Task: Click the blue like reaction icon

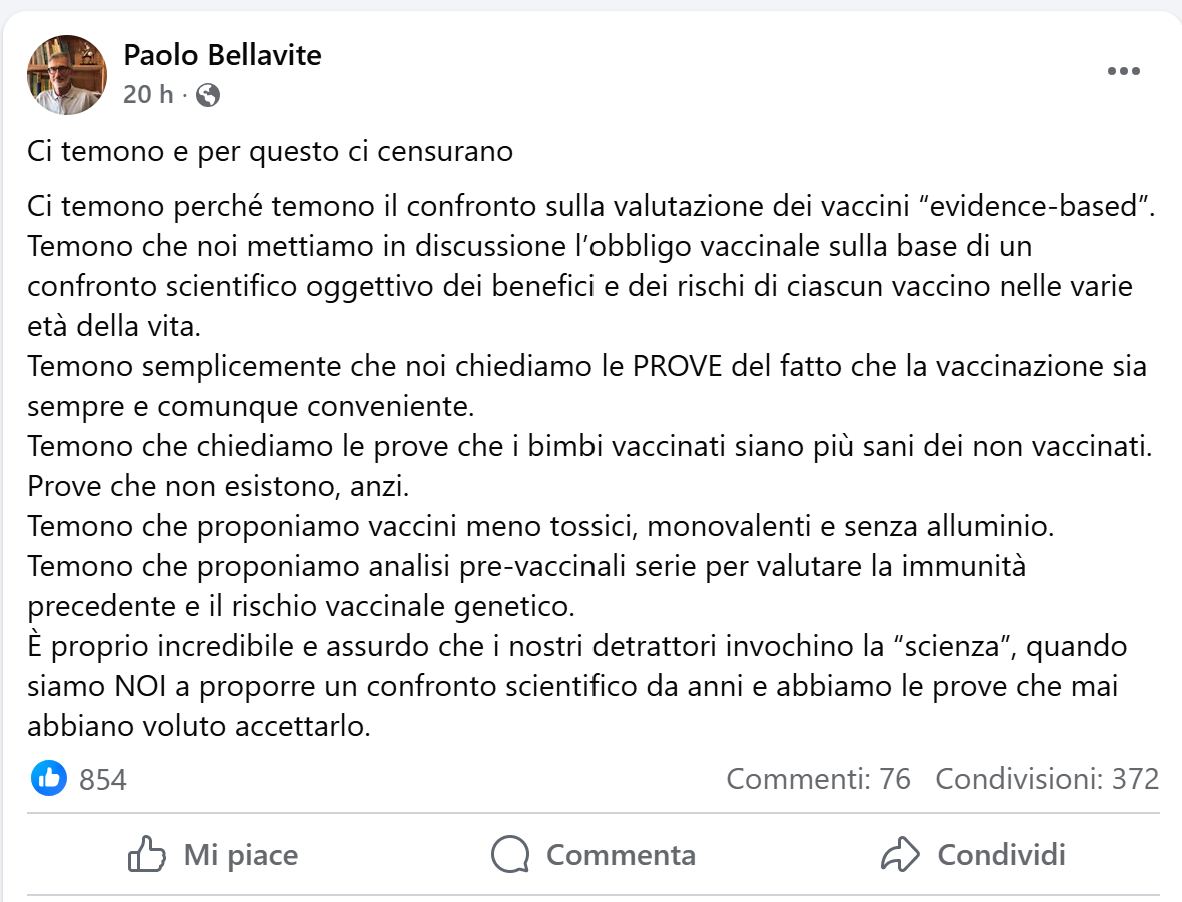Action: [49, 778]
